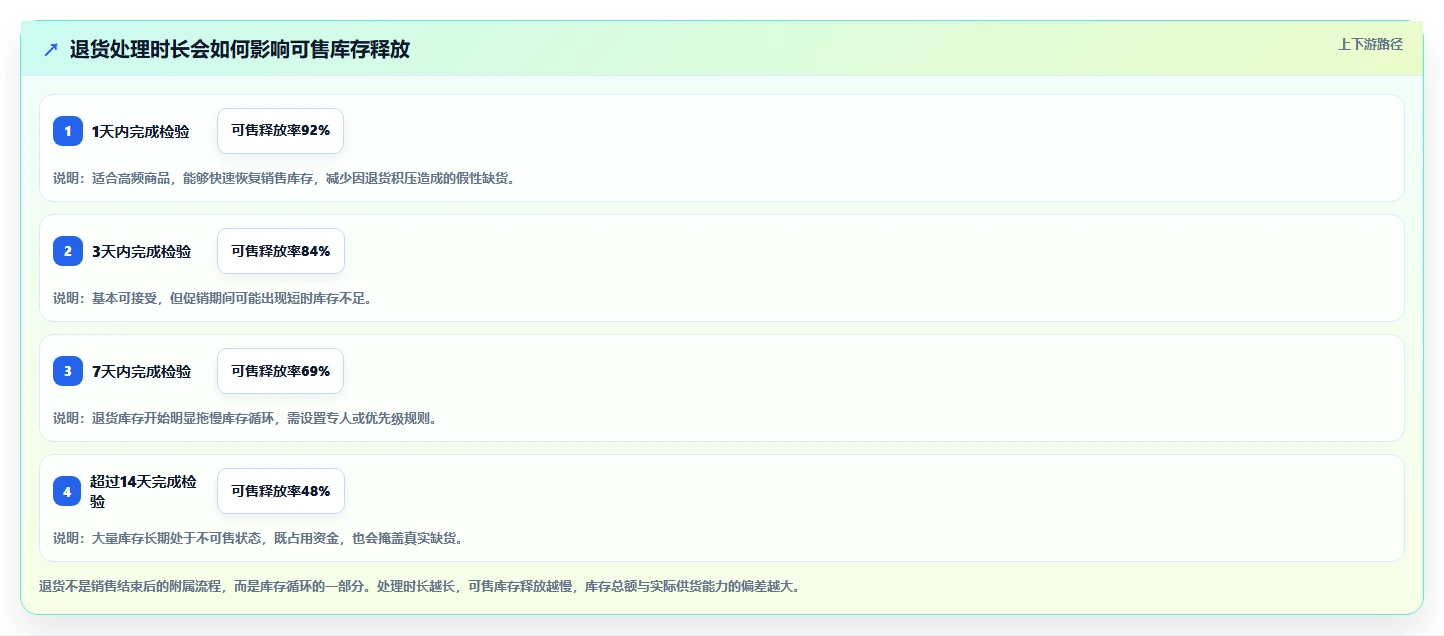The width and height of the screenshot is (1444, 636).
Task: Click the step 2 number badge
Action: point(68,251)
